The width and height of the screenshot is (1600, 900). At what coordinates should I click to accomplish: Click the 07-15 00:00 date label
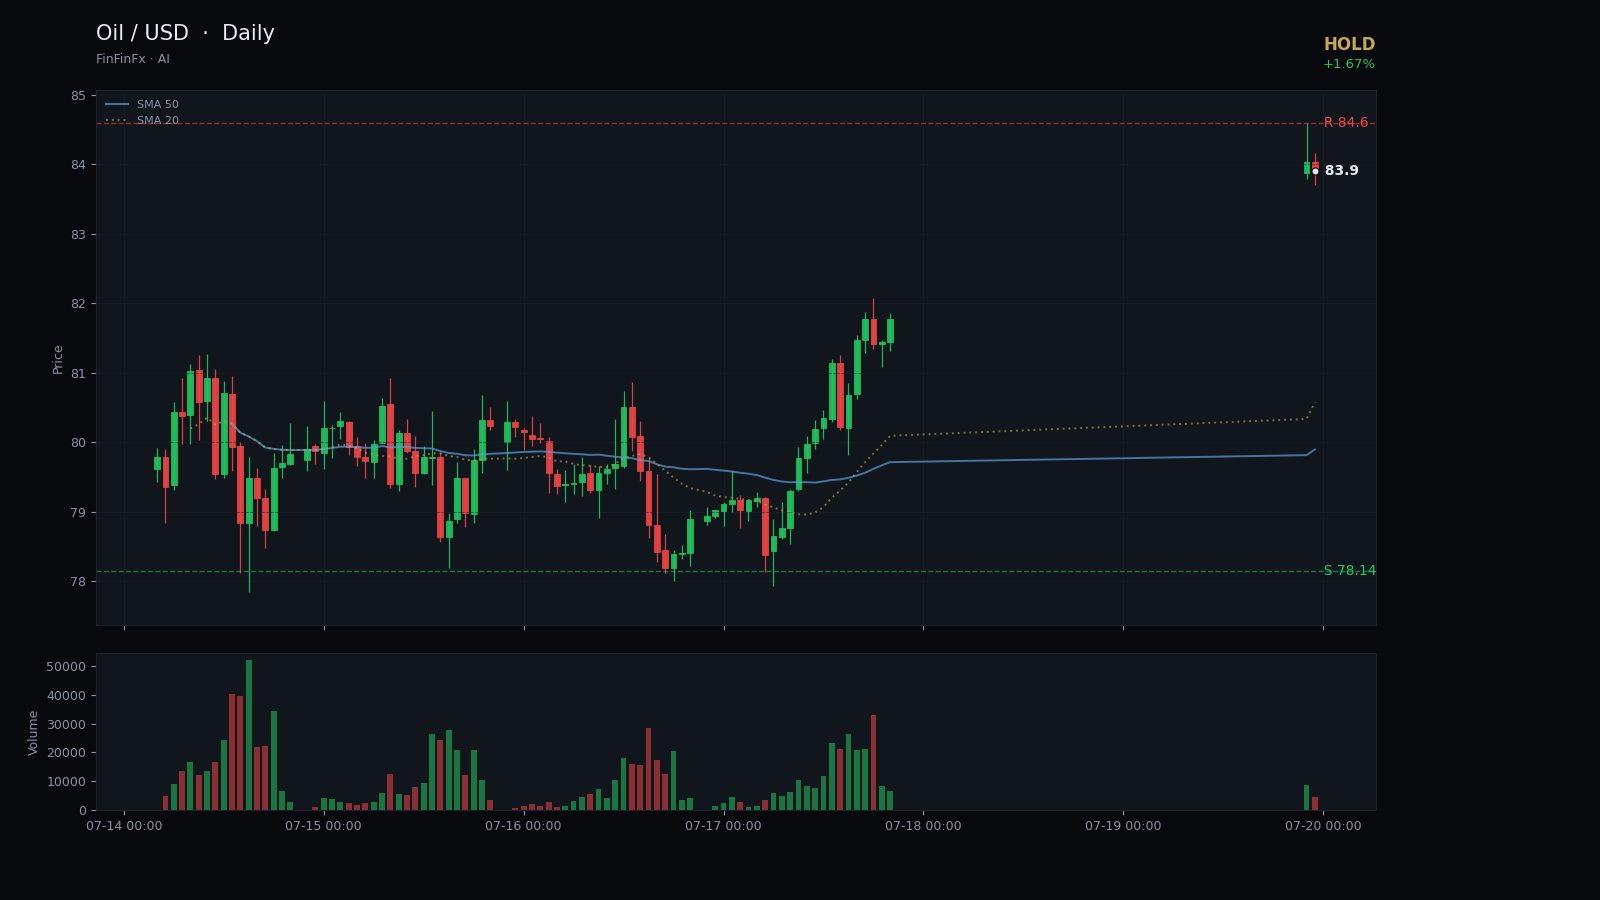click(x=323, y=826)
